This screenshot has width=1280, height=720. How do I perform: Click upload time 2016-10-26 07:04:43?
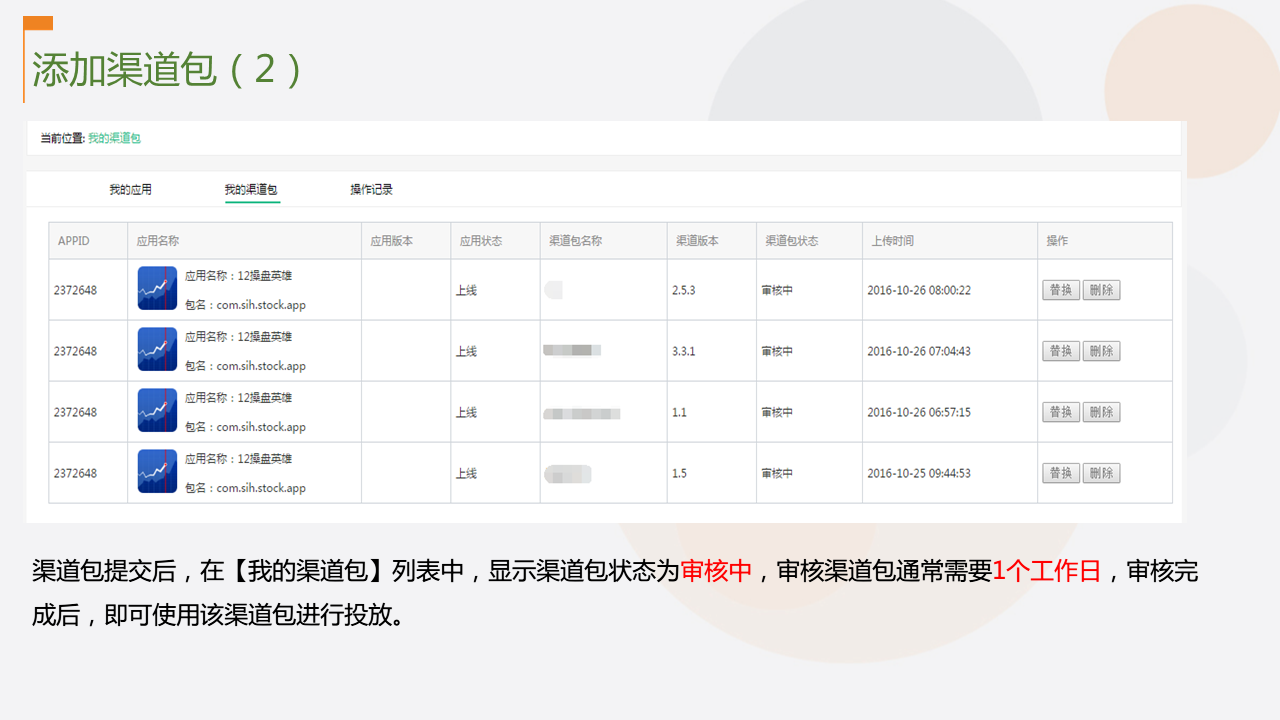(919, 351)
